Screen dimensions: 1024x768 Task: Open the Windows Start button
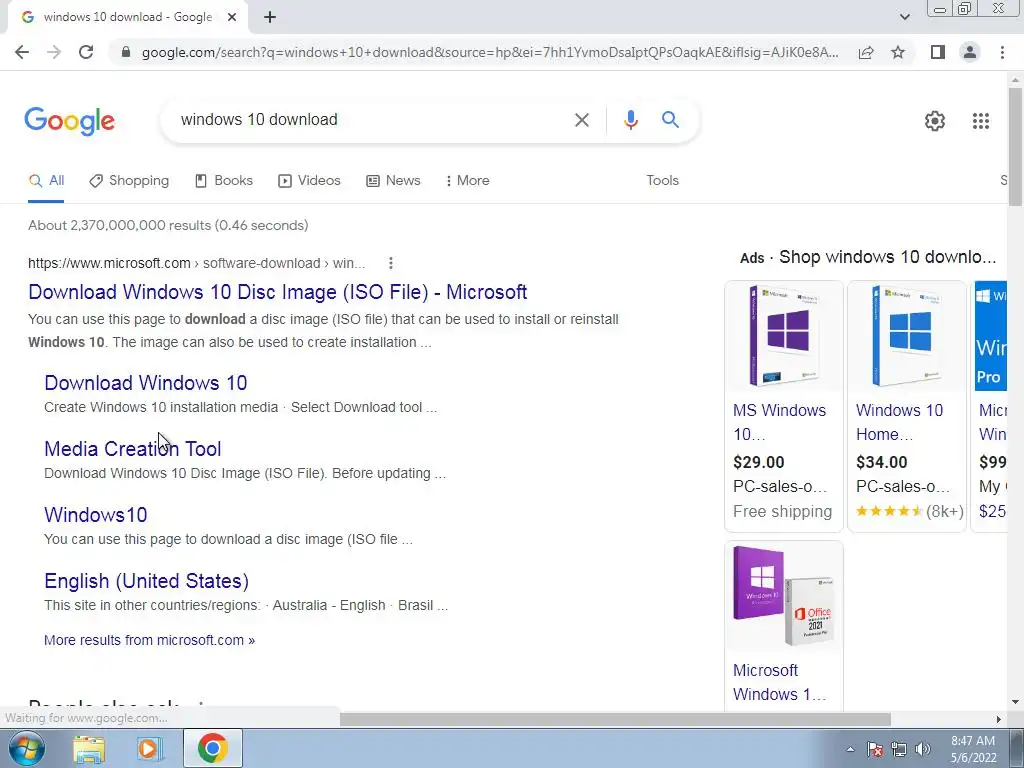click(27, 748)
